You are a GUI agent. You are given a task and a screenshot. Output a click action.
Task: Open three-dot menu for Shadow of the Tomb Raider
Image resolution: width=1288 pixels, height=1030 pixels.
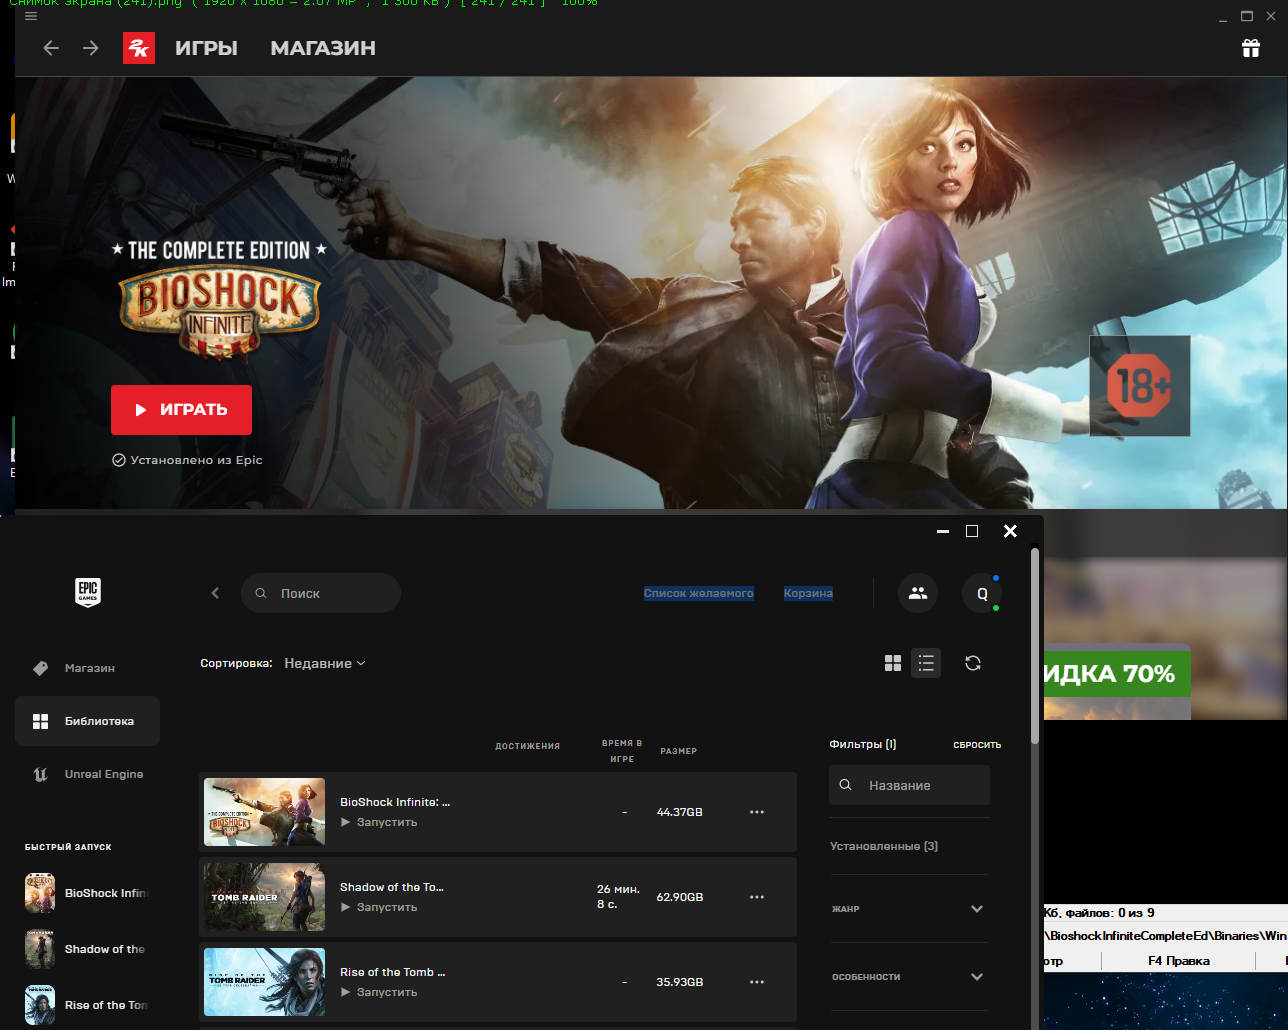click(757, 897)
